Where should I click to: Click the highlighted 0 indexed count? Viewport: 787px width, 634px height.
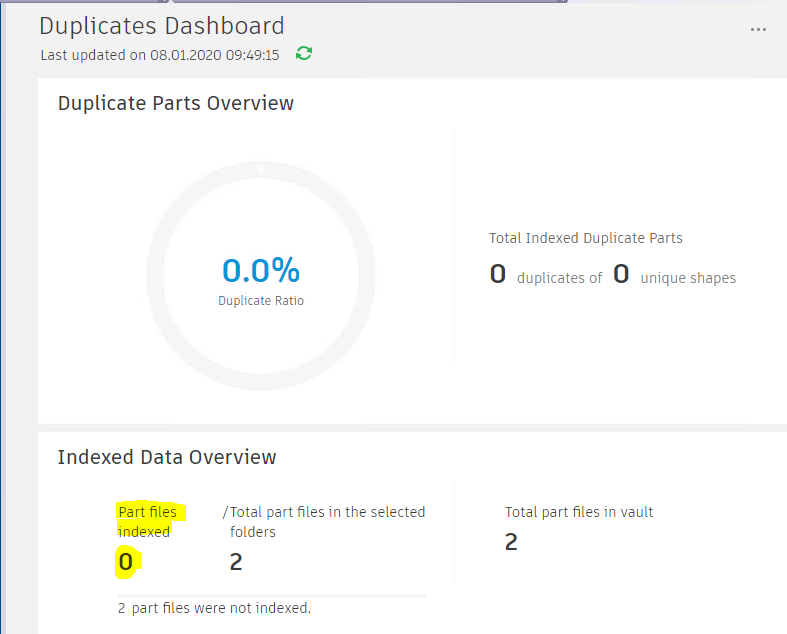(125, 562)
